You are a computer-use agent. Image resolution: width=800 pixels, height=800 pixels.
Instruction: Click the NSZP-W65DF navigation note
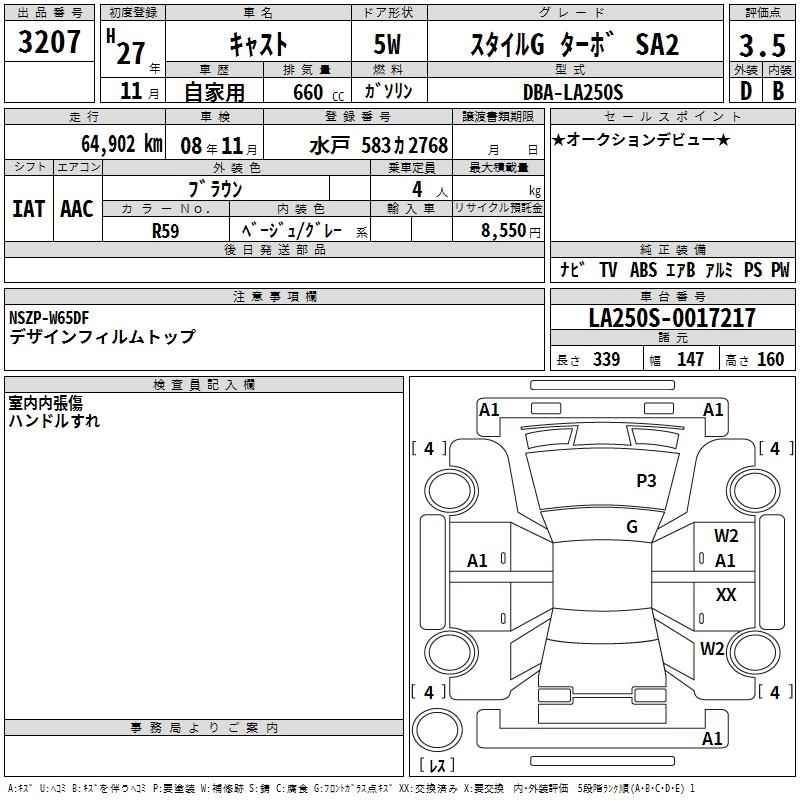pos(49,318)
